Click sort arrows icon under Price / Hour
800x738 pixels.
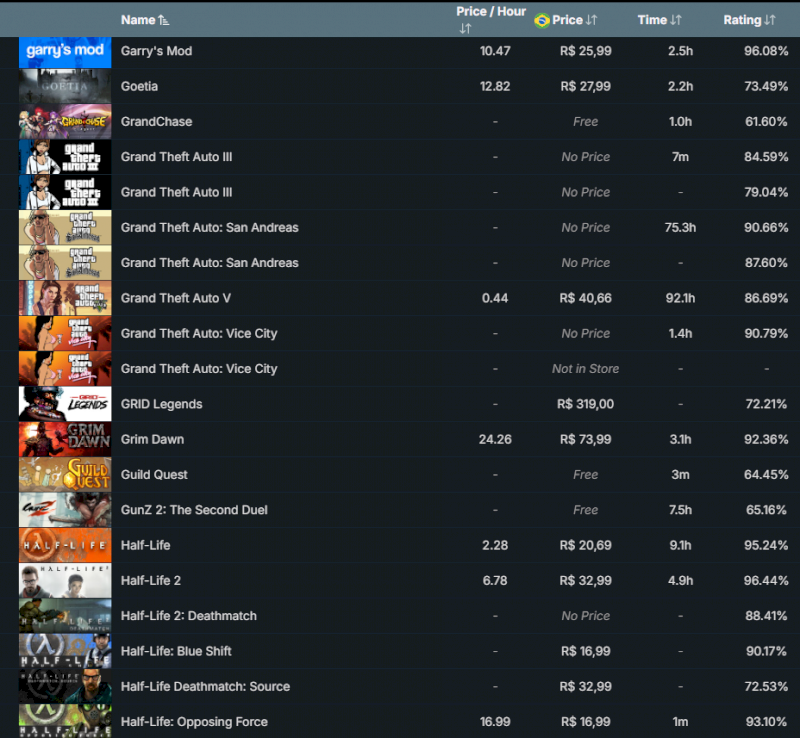coord(465,29)
